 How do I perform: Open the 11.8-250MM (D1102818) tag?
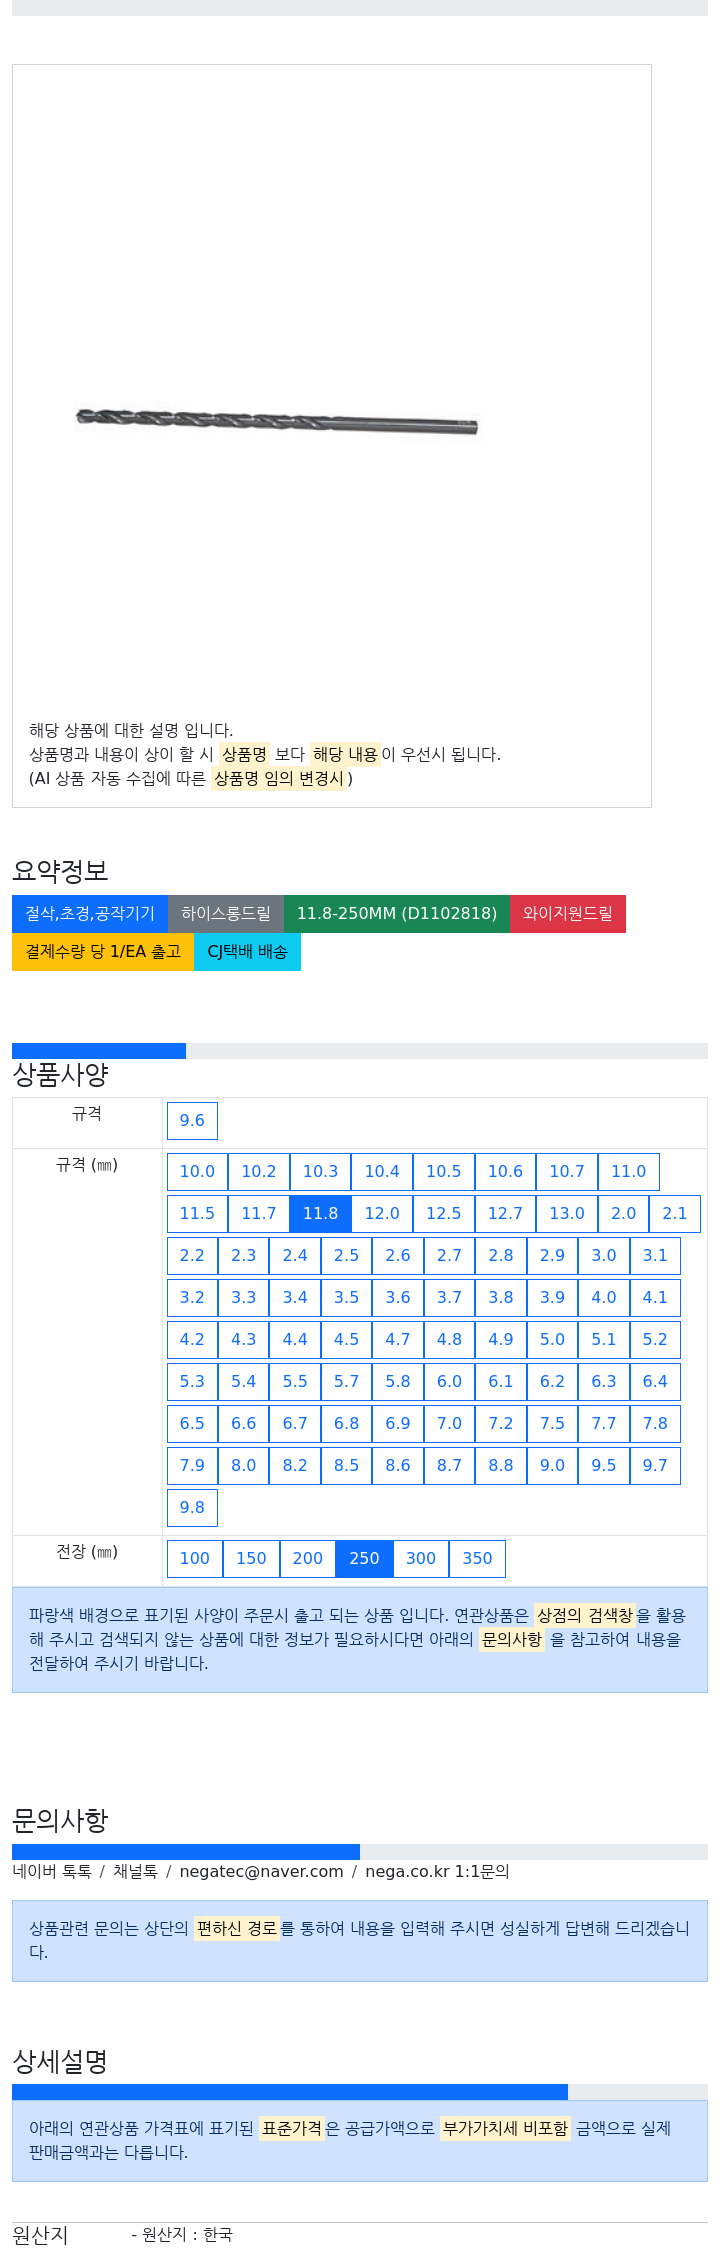point(397,914)
